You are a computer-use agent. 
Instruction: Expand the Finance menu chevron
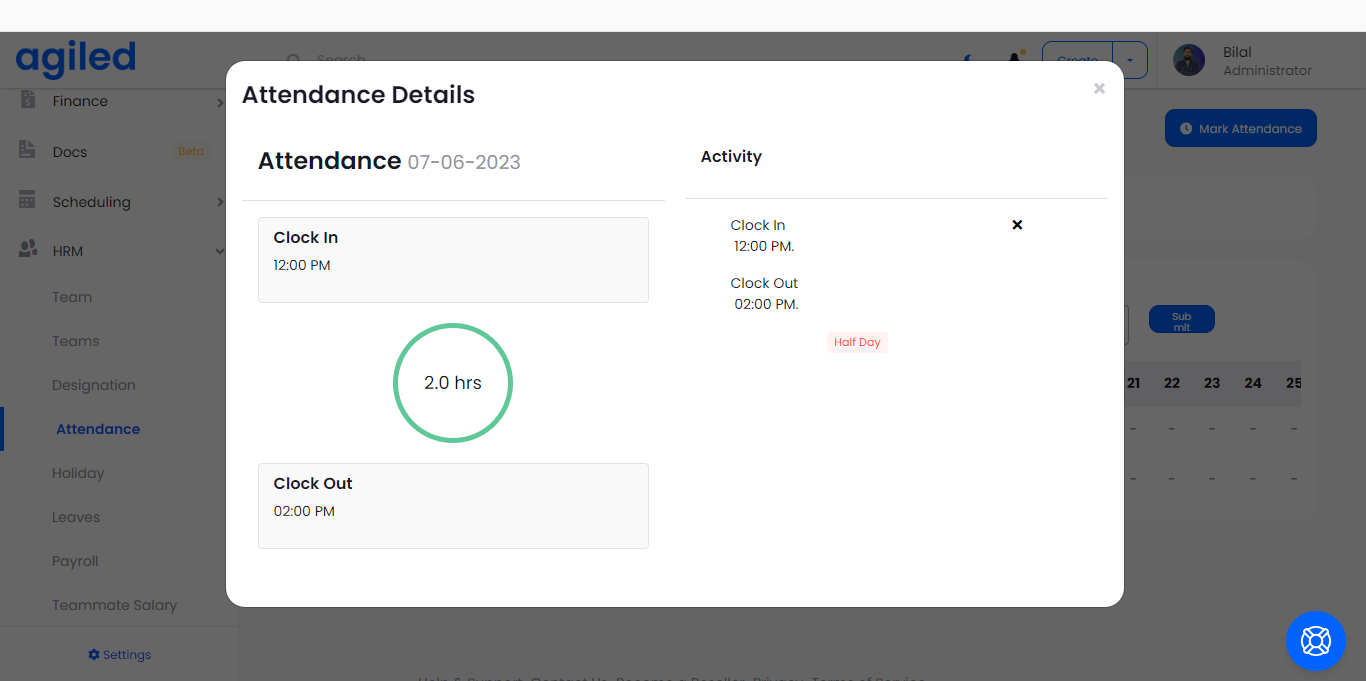coord(219,102)
